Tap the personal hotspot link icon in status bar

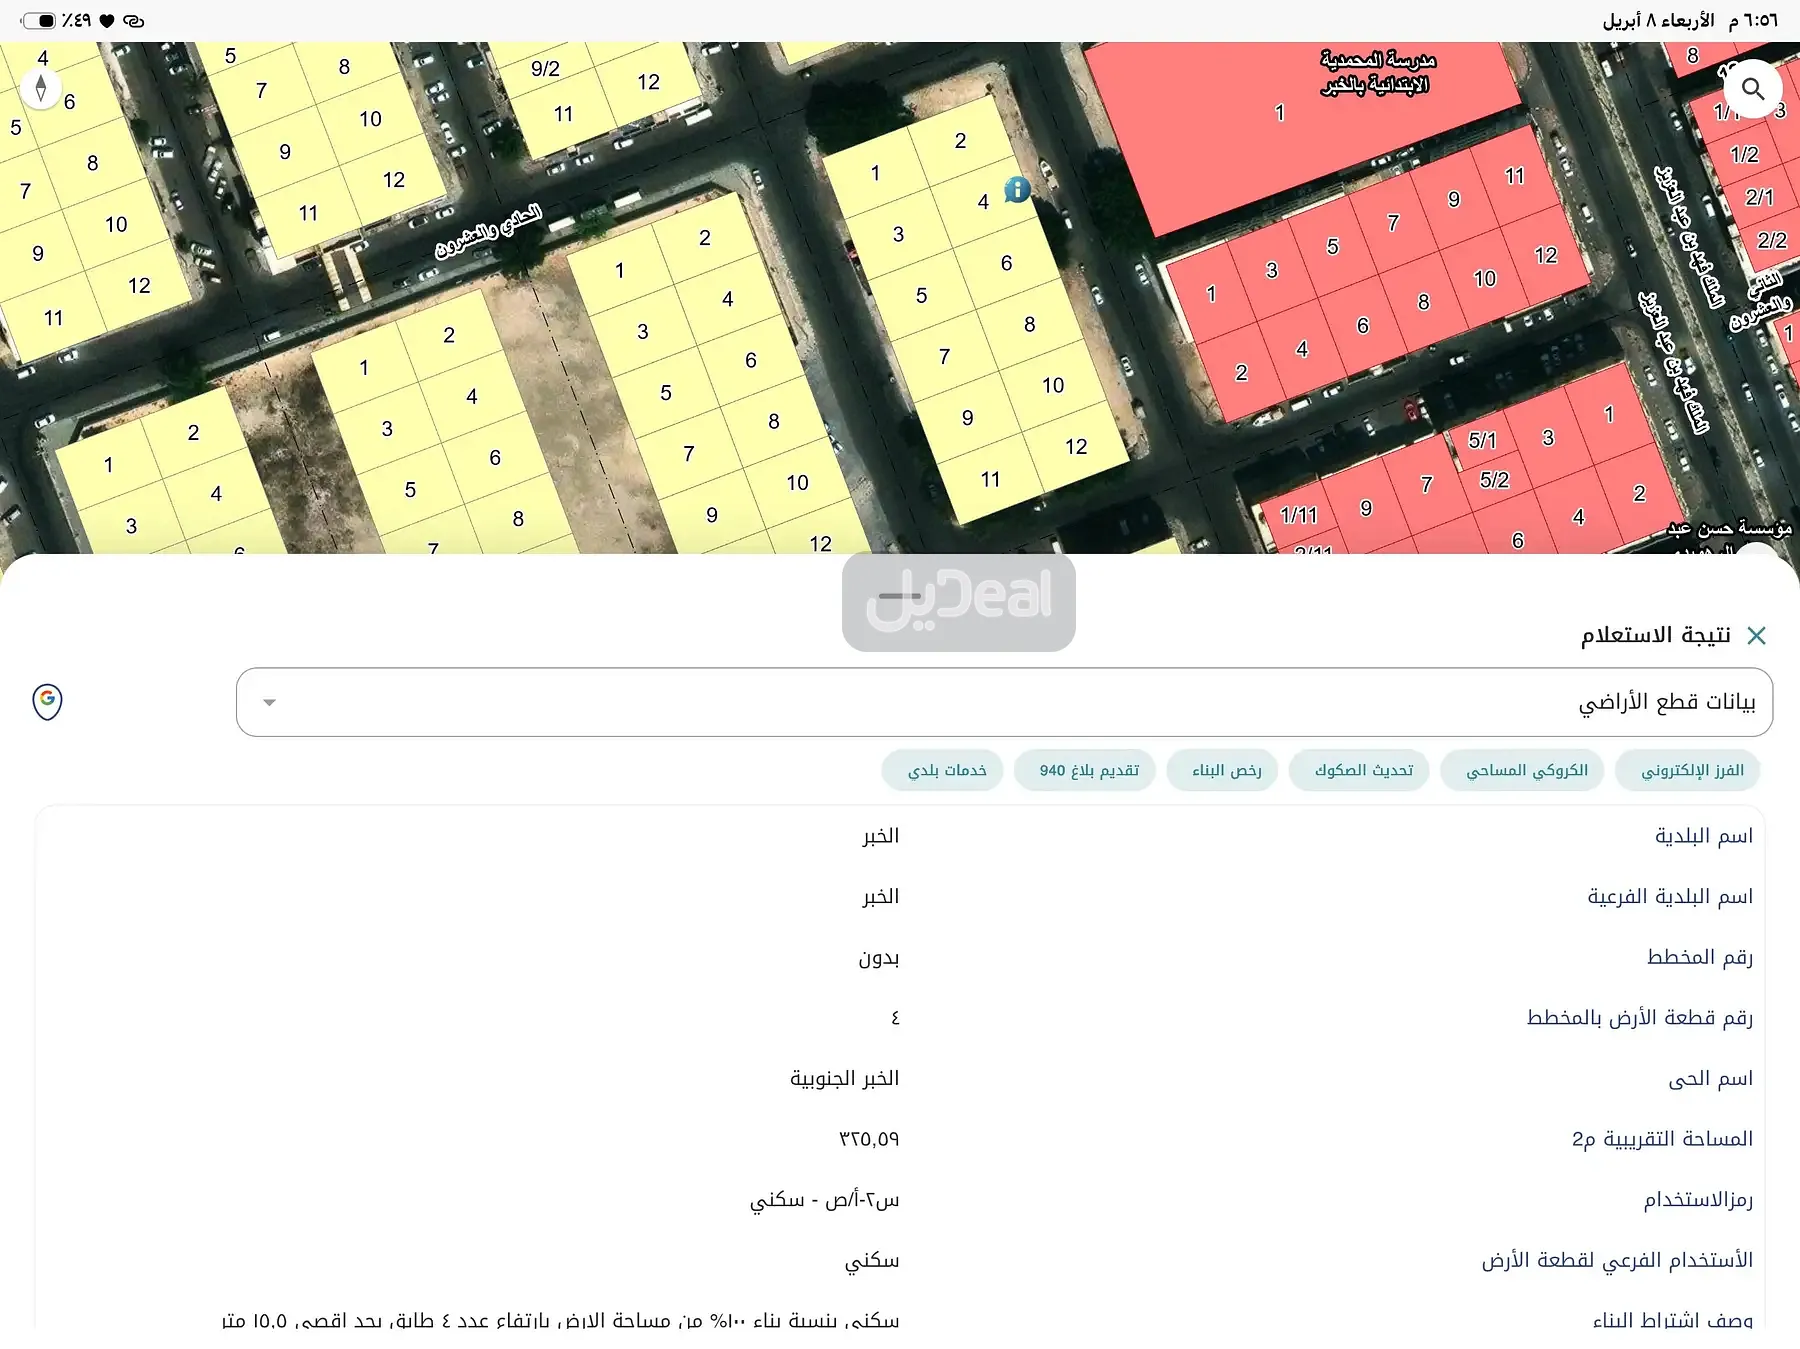[x=133, y=20]
